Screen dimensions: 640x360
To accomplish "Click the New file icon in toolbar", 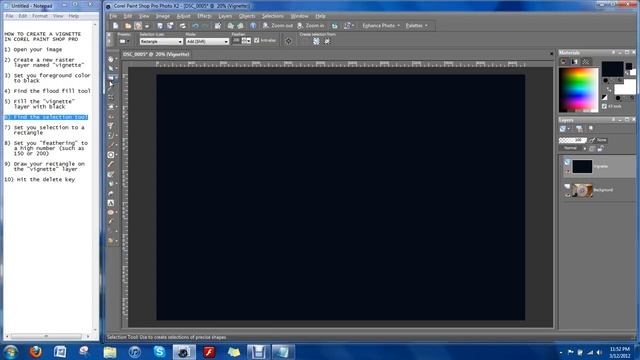I will [x=116, y=26].
